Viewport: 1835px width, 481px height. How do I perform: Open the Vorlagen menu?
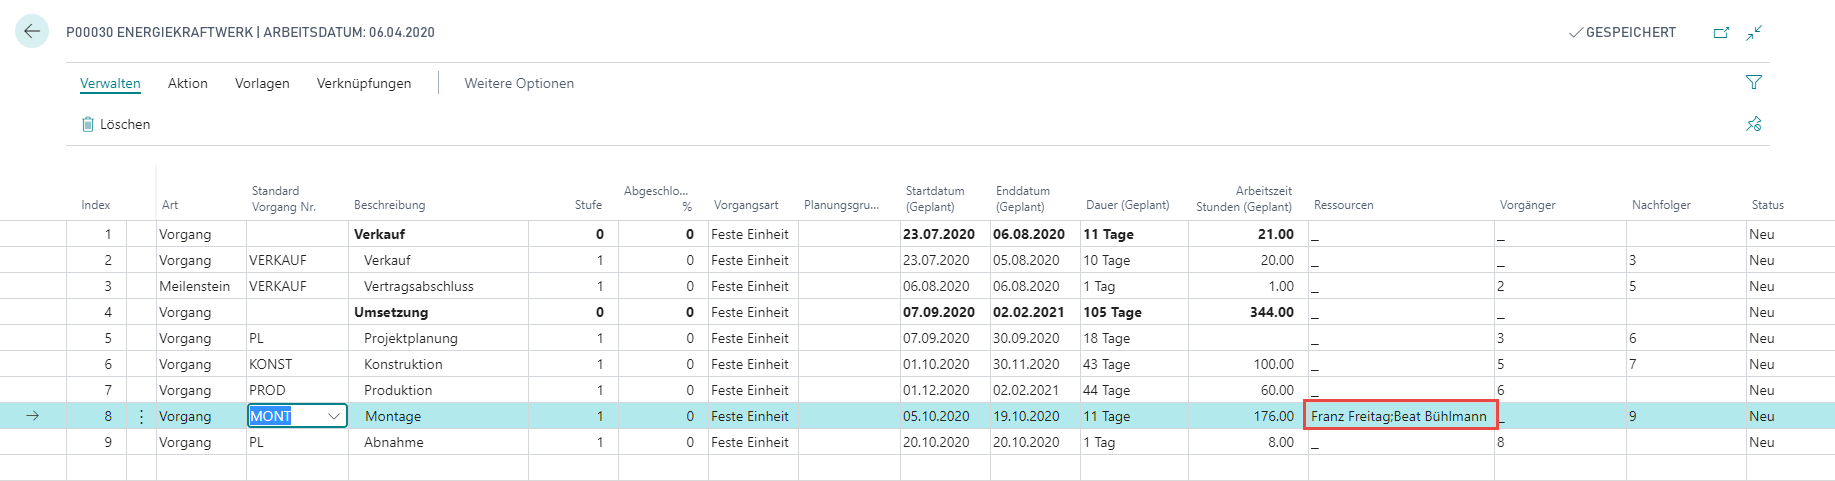(262, 83)
